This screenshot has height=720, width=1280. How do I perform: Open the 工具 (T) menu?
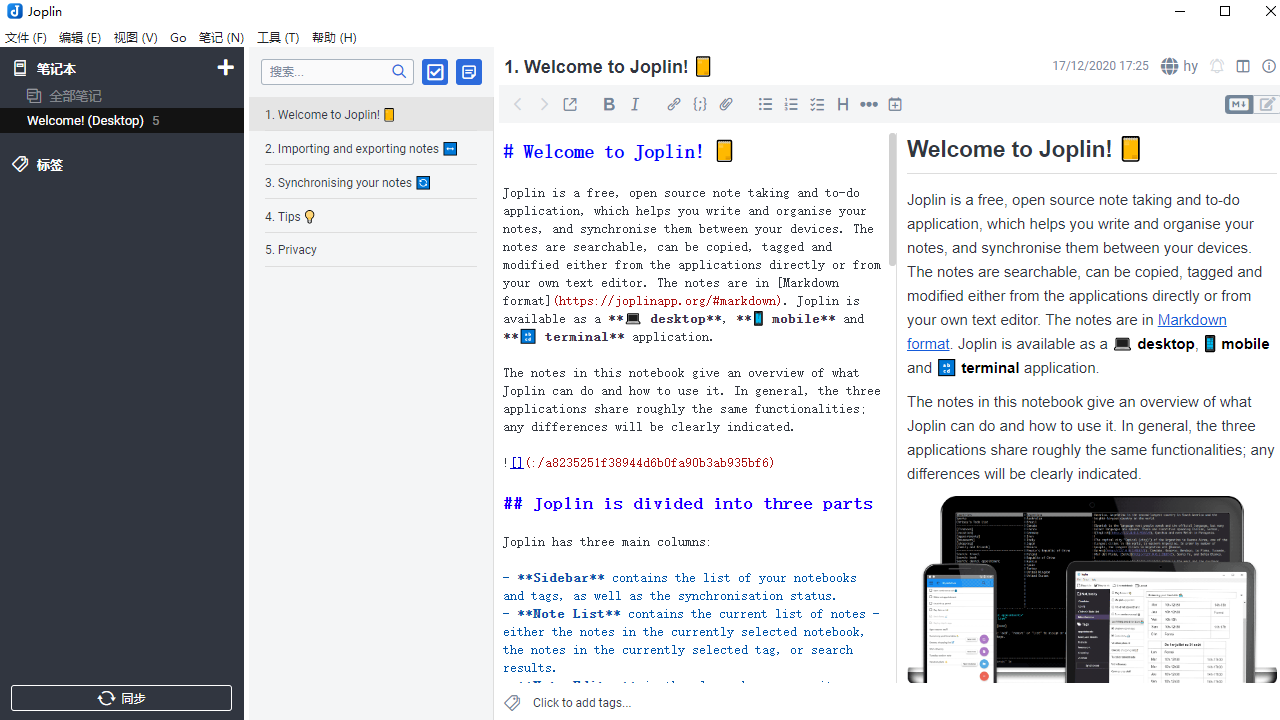(278, 38)
